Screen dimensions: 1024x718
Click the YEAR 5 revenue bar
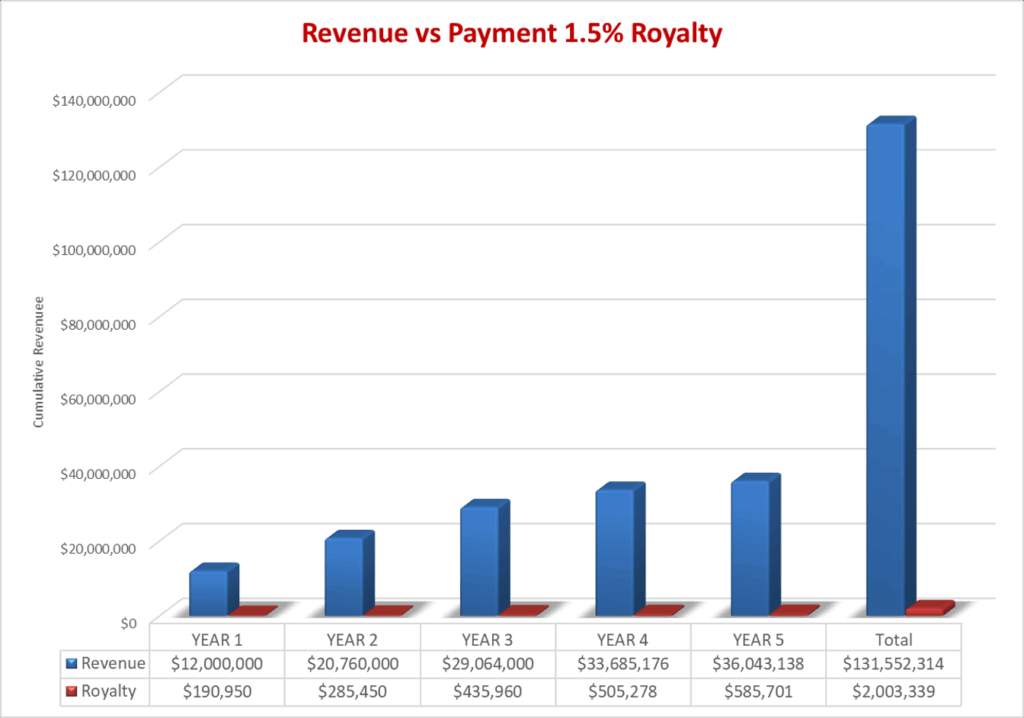pos(750,548)
